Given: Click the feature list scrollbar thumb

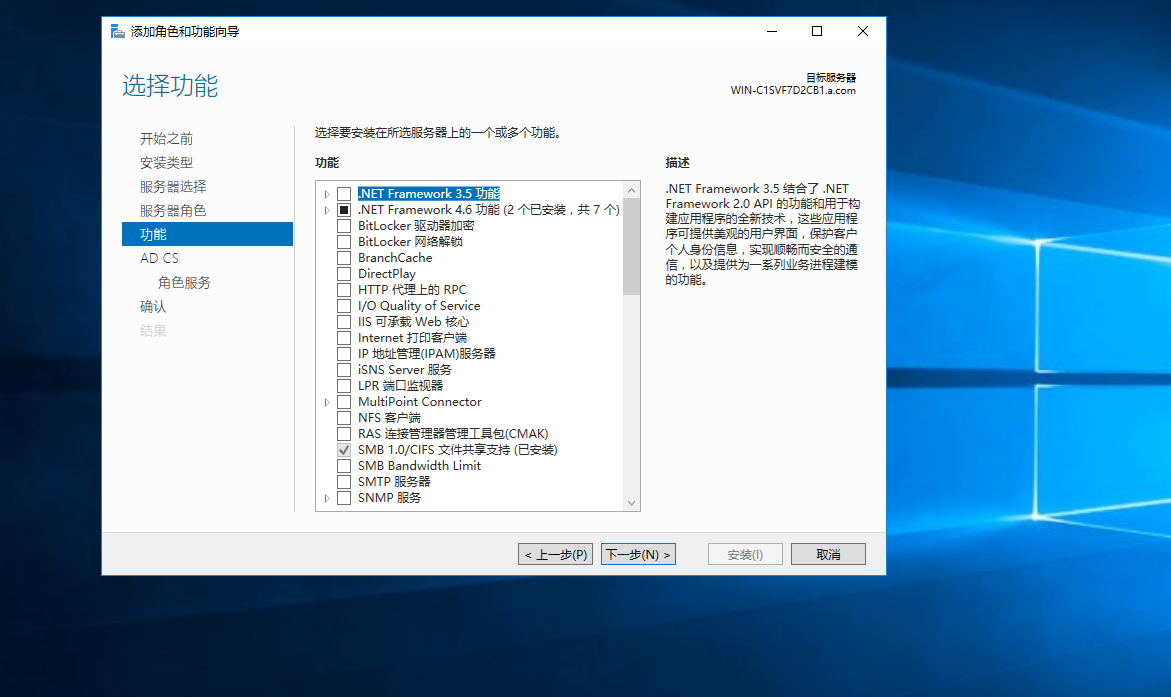Looking at the screenshot, I should point(632,247).
